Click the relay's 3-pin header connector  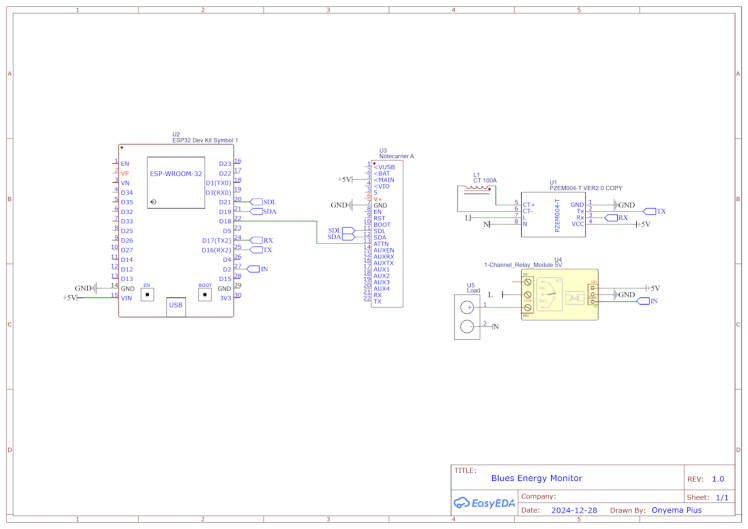pyautogui.click(x=592, y=295)
